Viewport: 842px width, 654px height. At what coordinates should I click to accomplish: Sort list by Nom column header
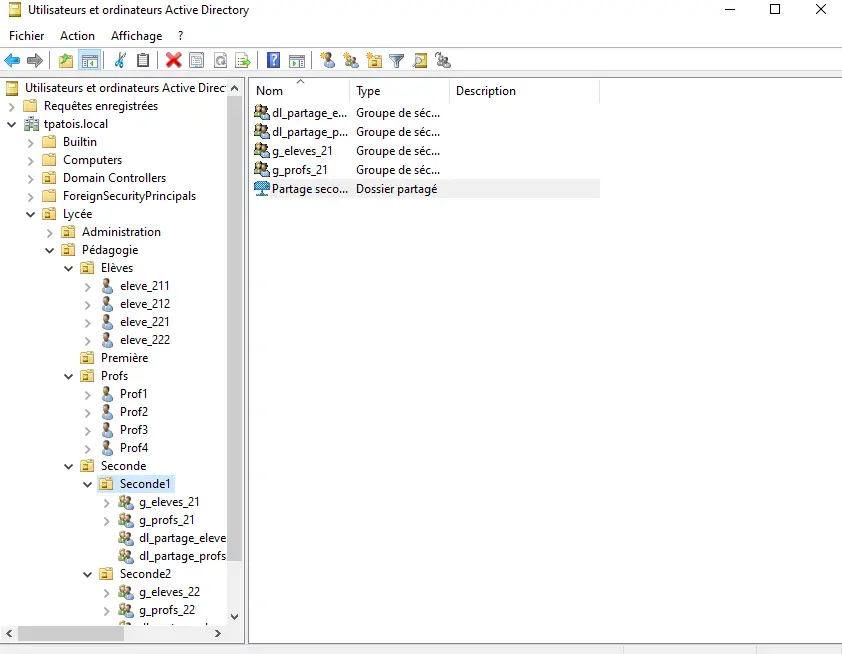[x=300, y=91]
